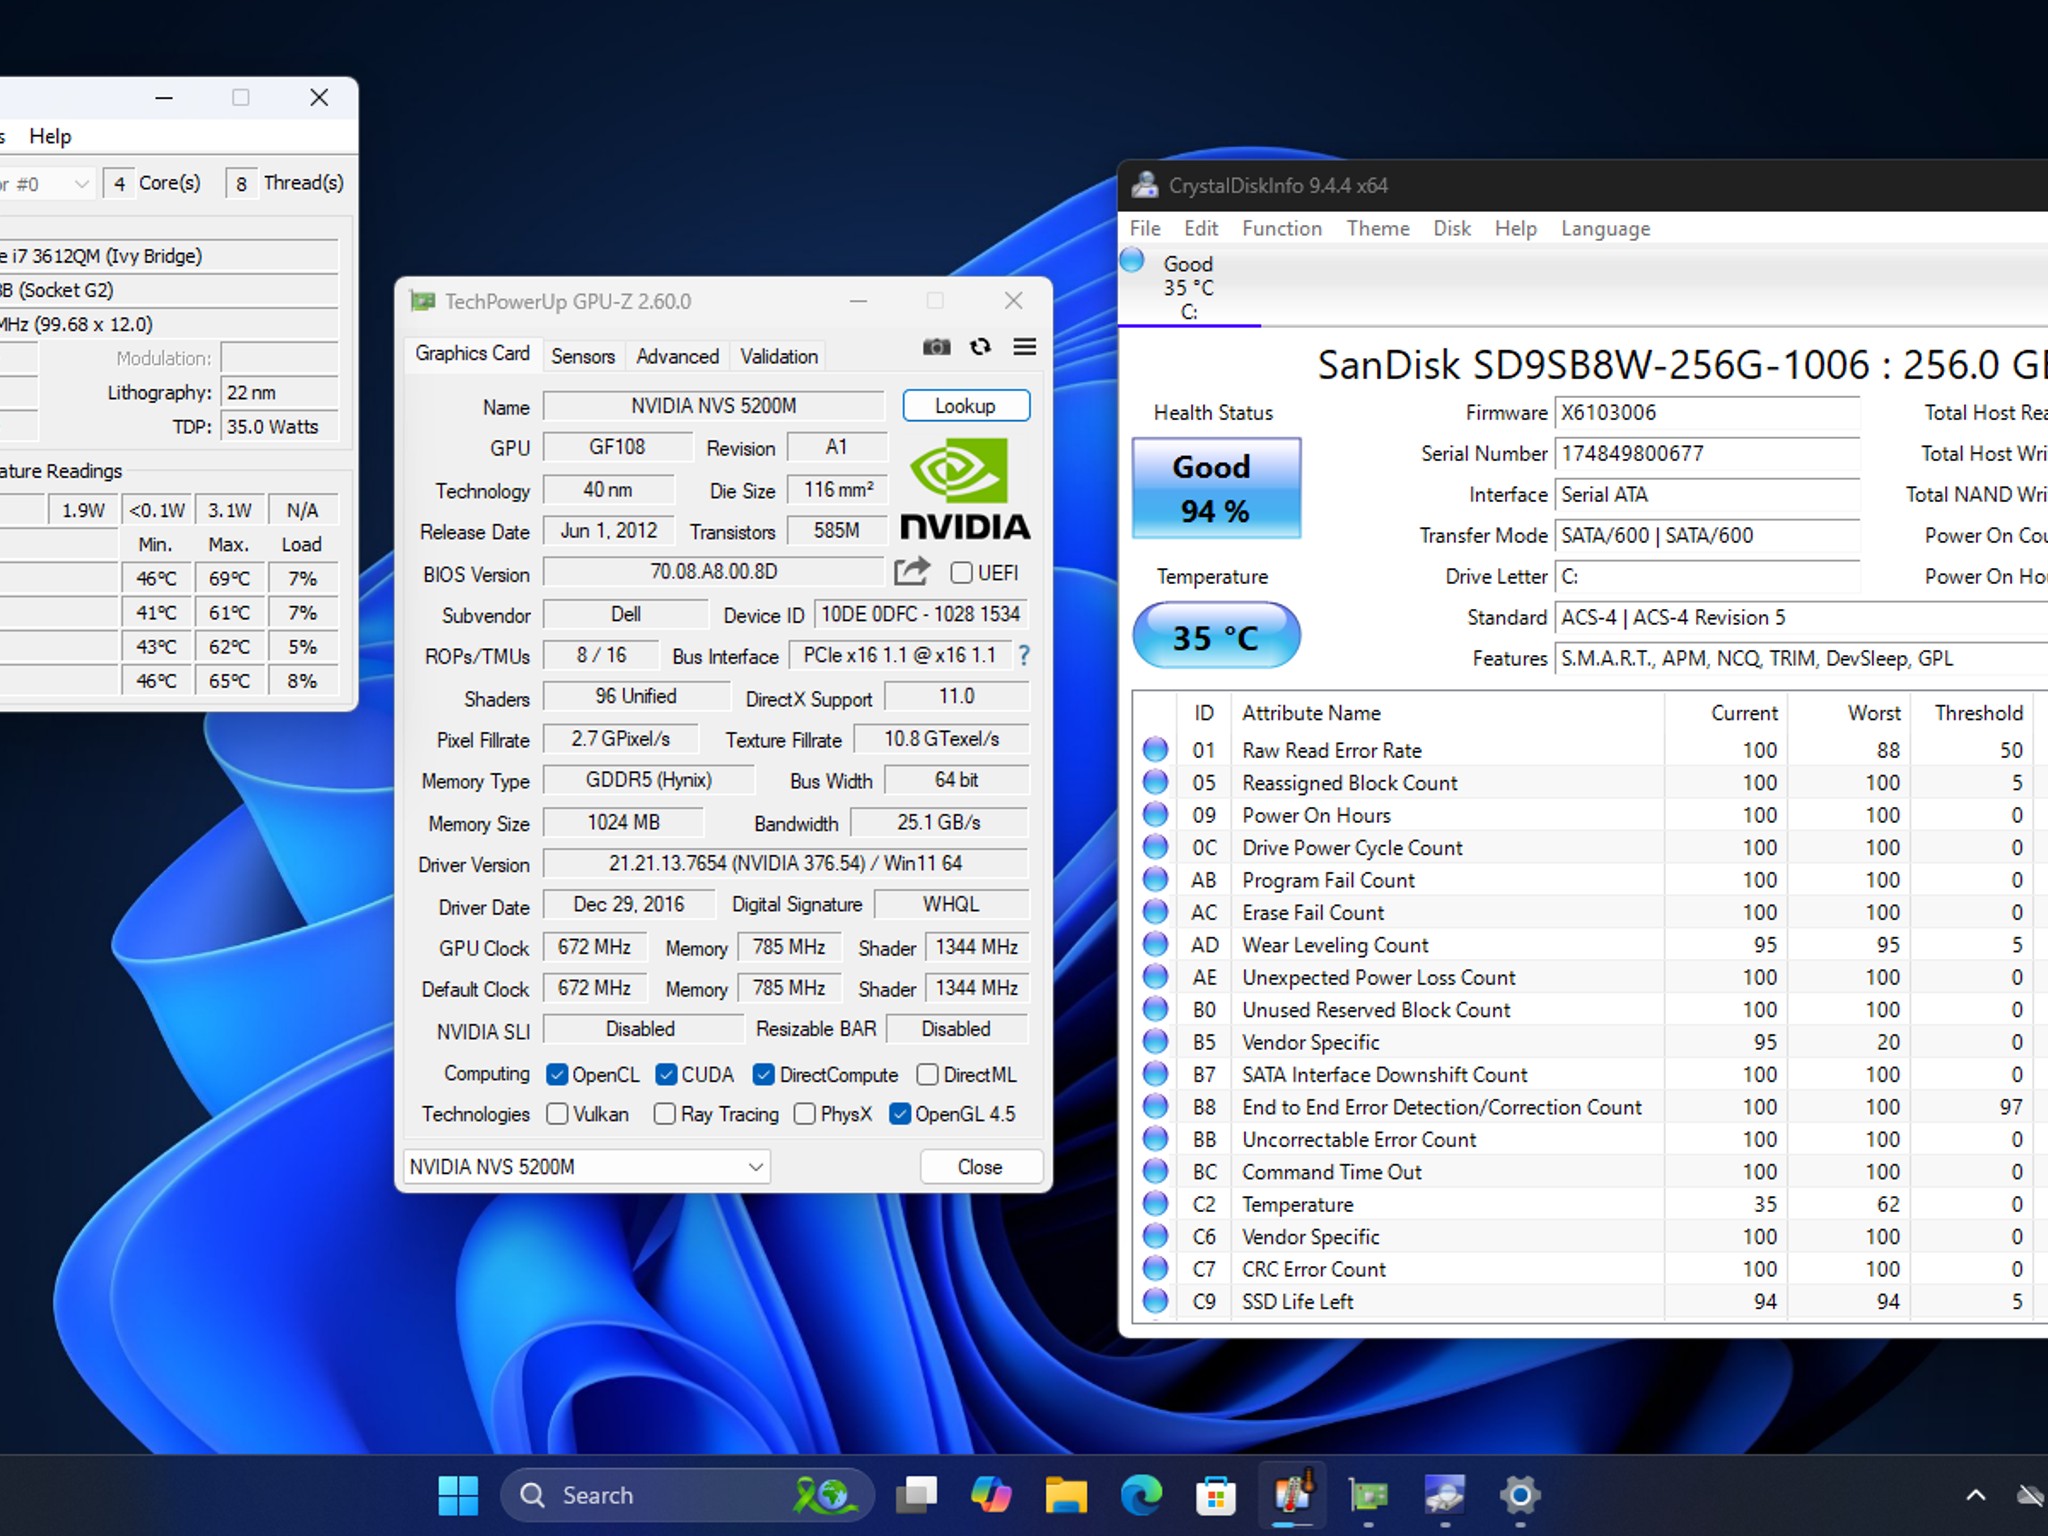2048x1536 pixels.
Task: Open Help menu in the CPU window
Action: click(50, 136)
